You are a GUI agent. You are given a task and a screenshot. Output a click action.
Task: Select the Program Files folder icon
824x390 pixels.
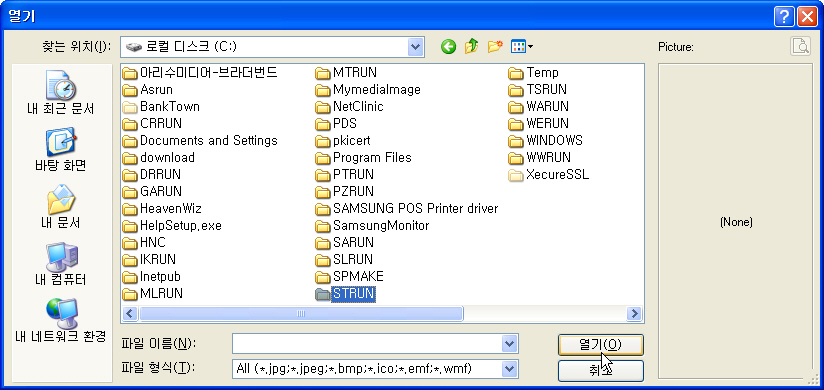coord(322,158)
